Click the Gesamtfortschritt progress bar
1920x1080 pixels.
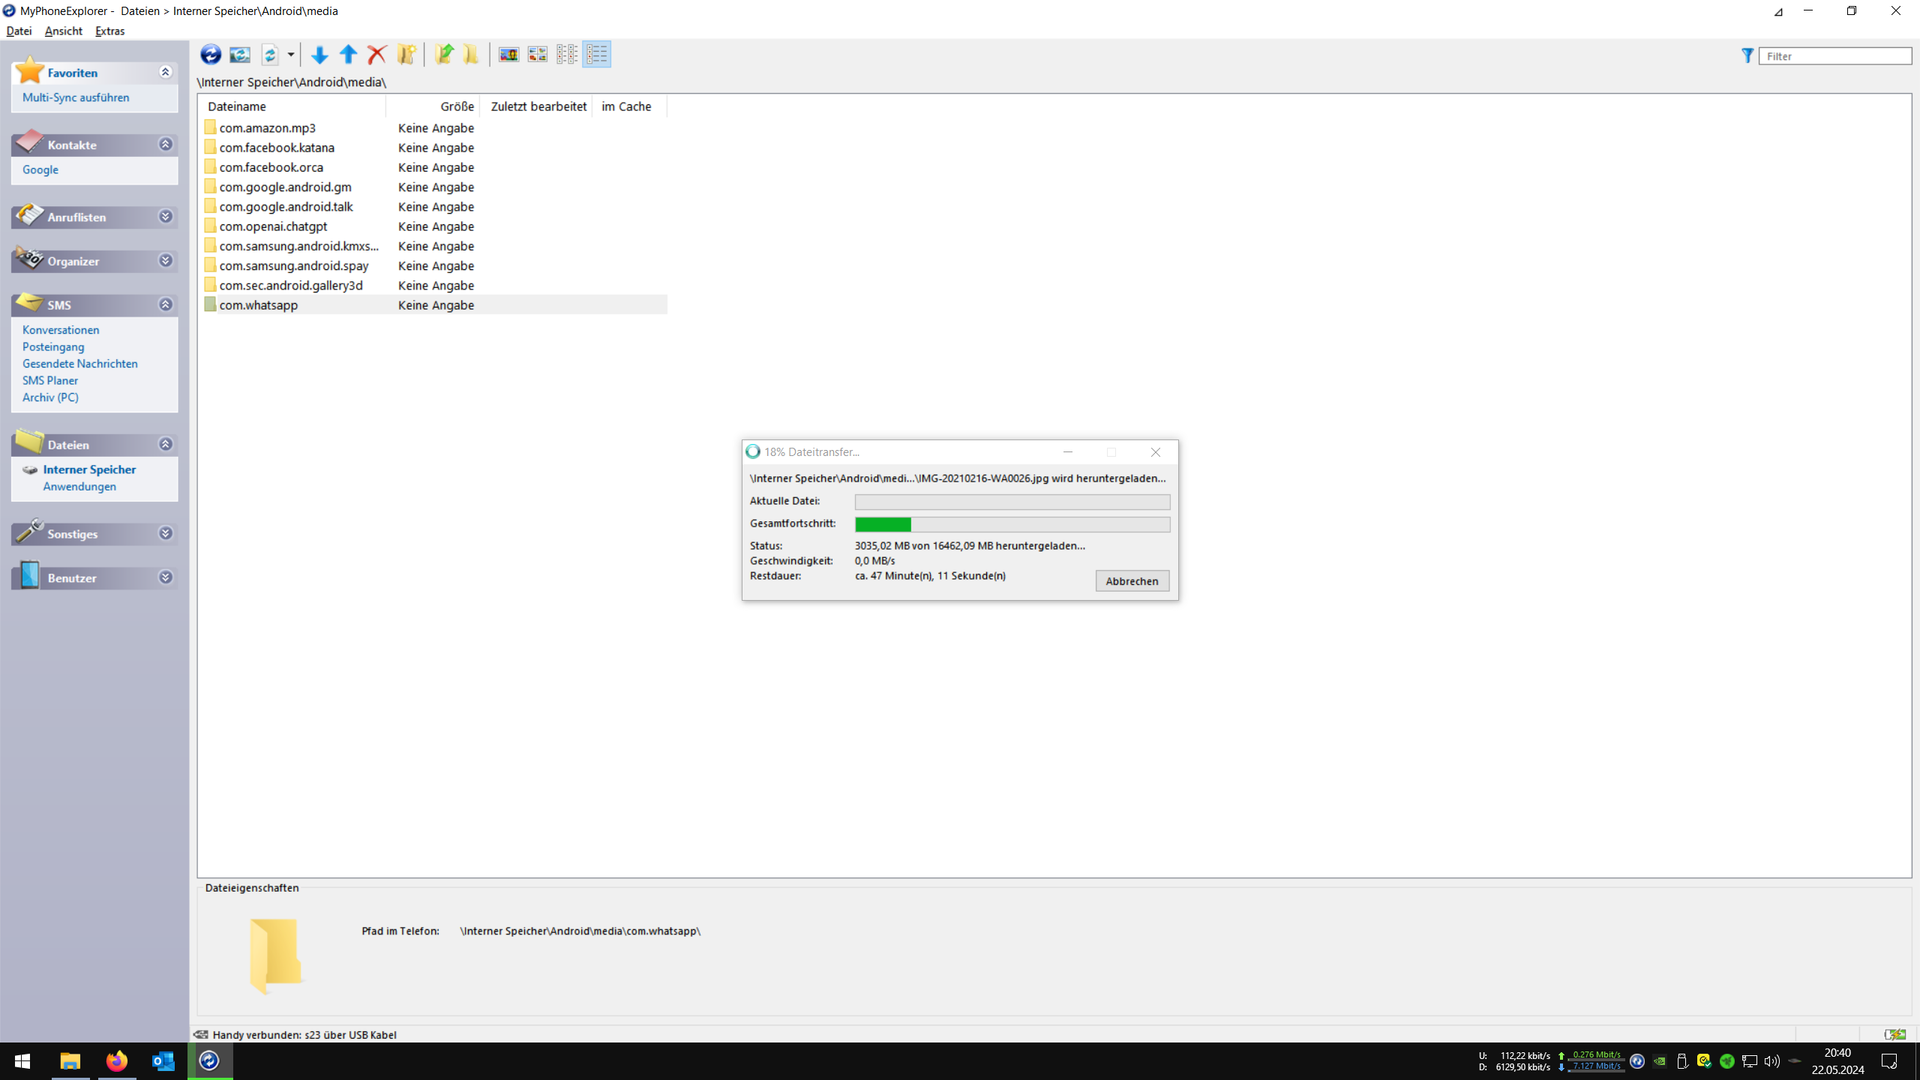pos(1012,524)
